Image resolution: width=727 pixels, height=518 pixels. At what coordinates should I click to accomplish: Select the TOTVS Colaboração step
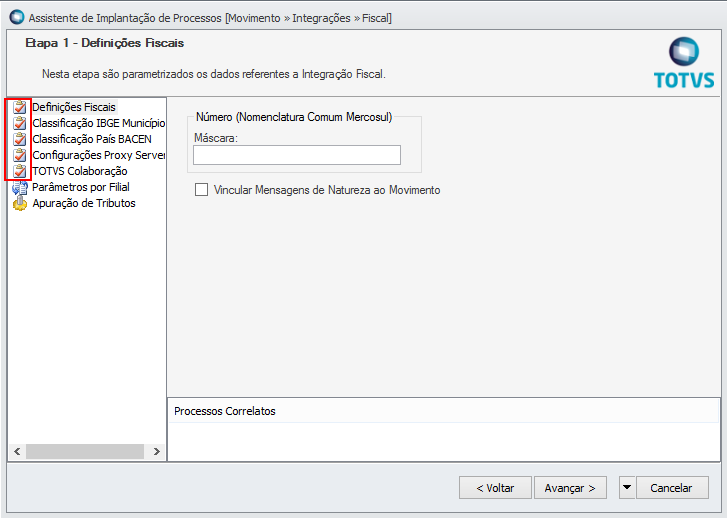click(x=80, y=171)
